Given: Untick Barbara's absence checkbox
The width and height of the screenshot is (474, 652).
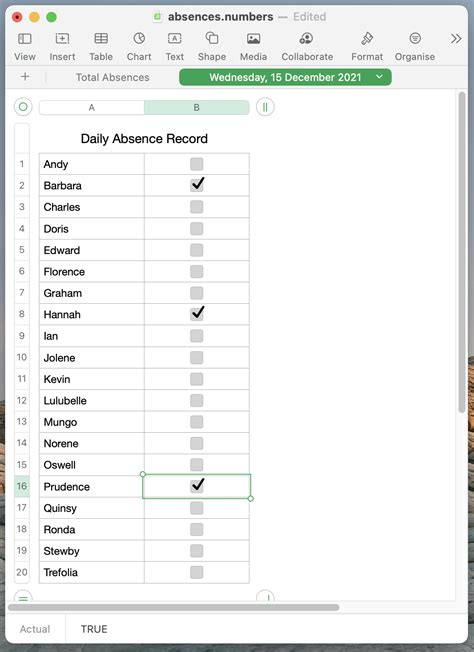Looking at the screenshot, I should pyautogui.click(x=197, y=185).
